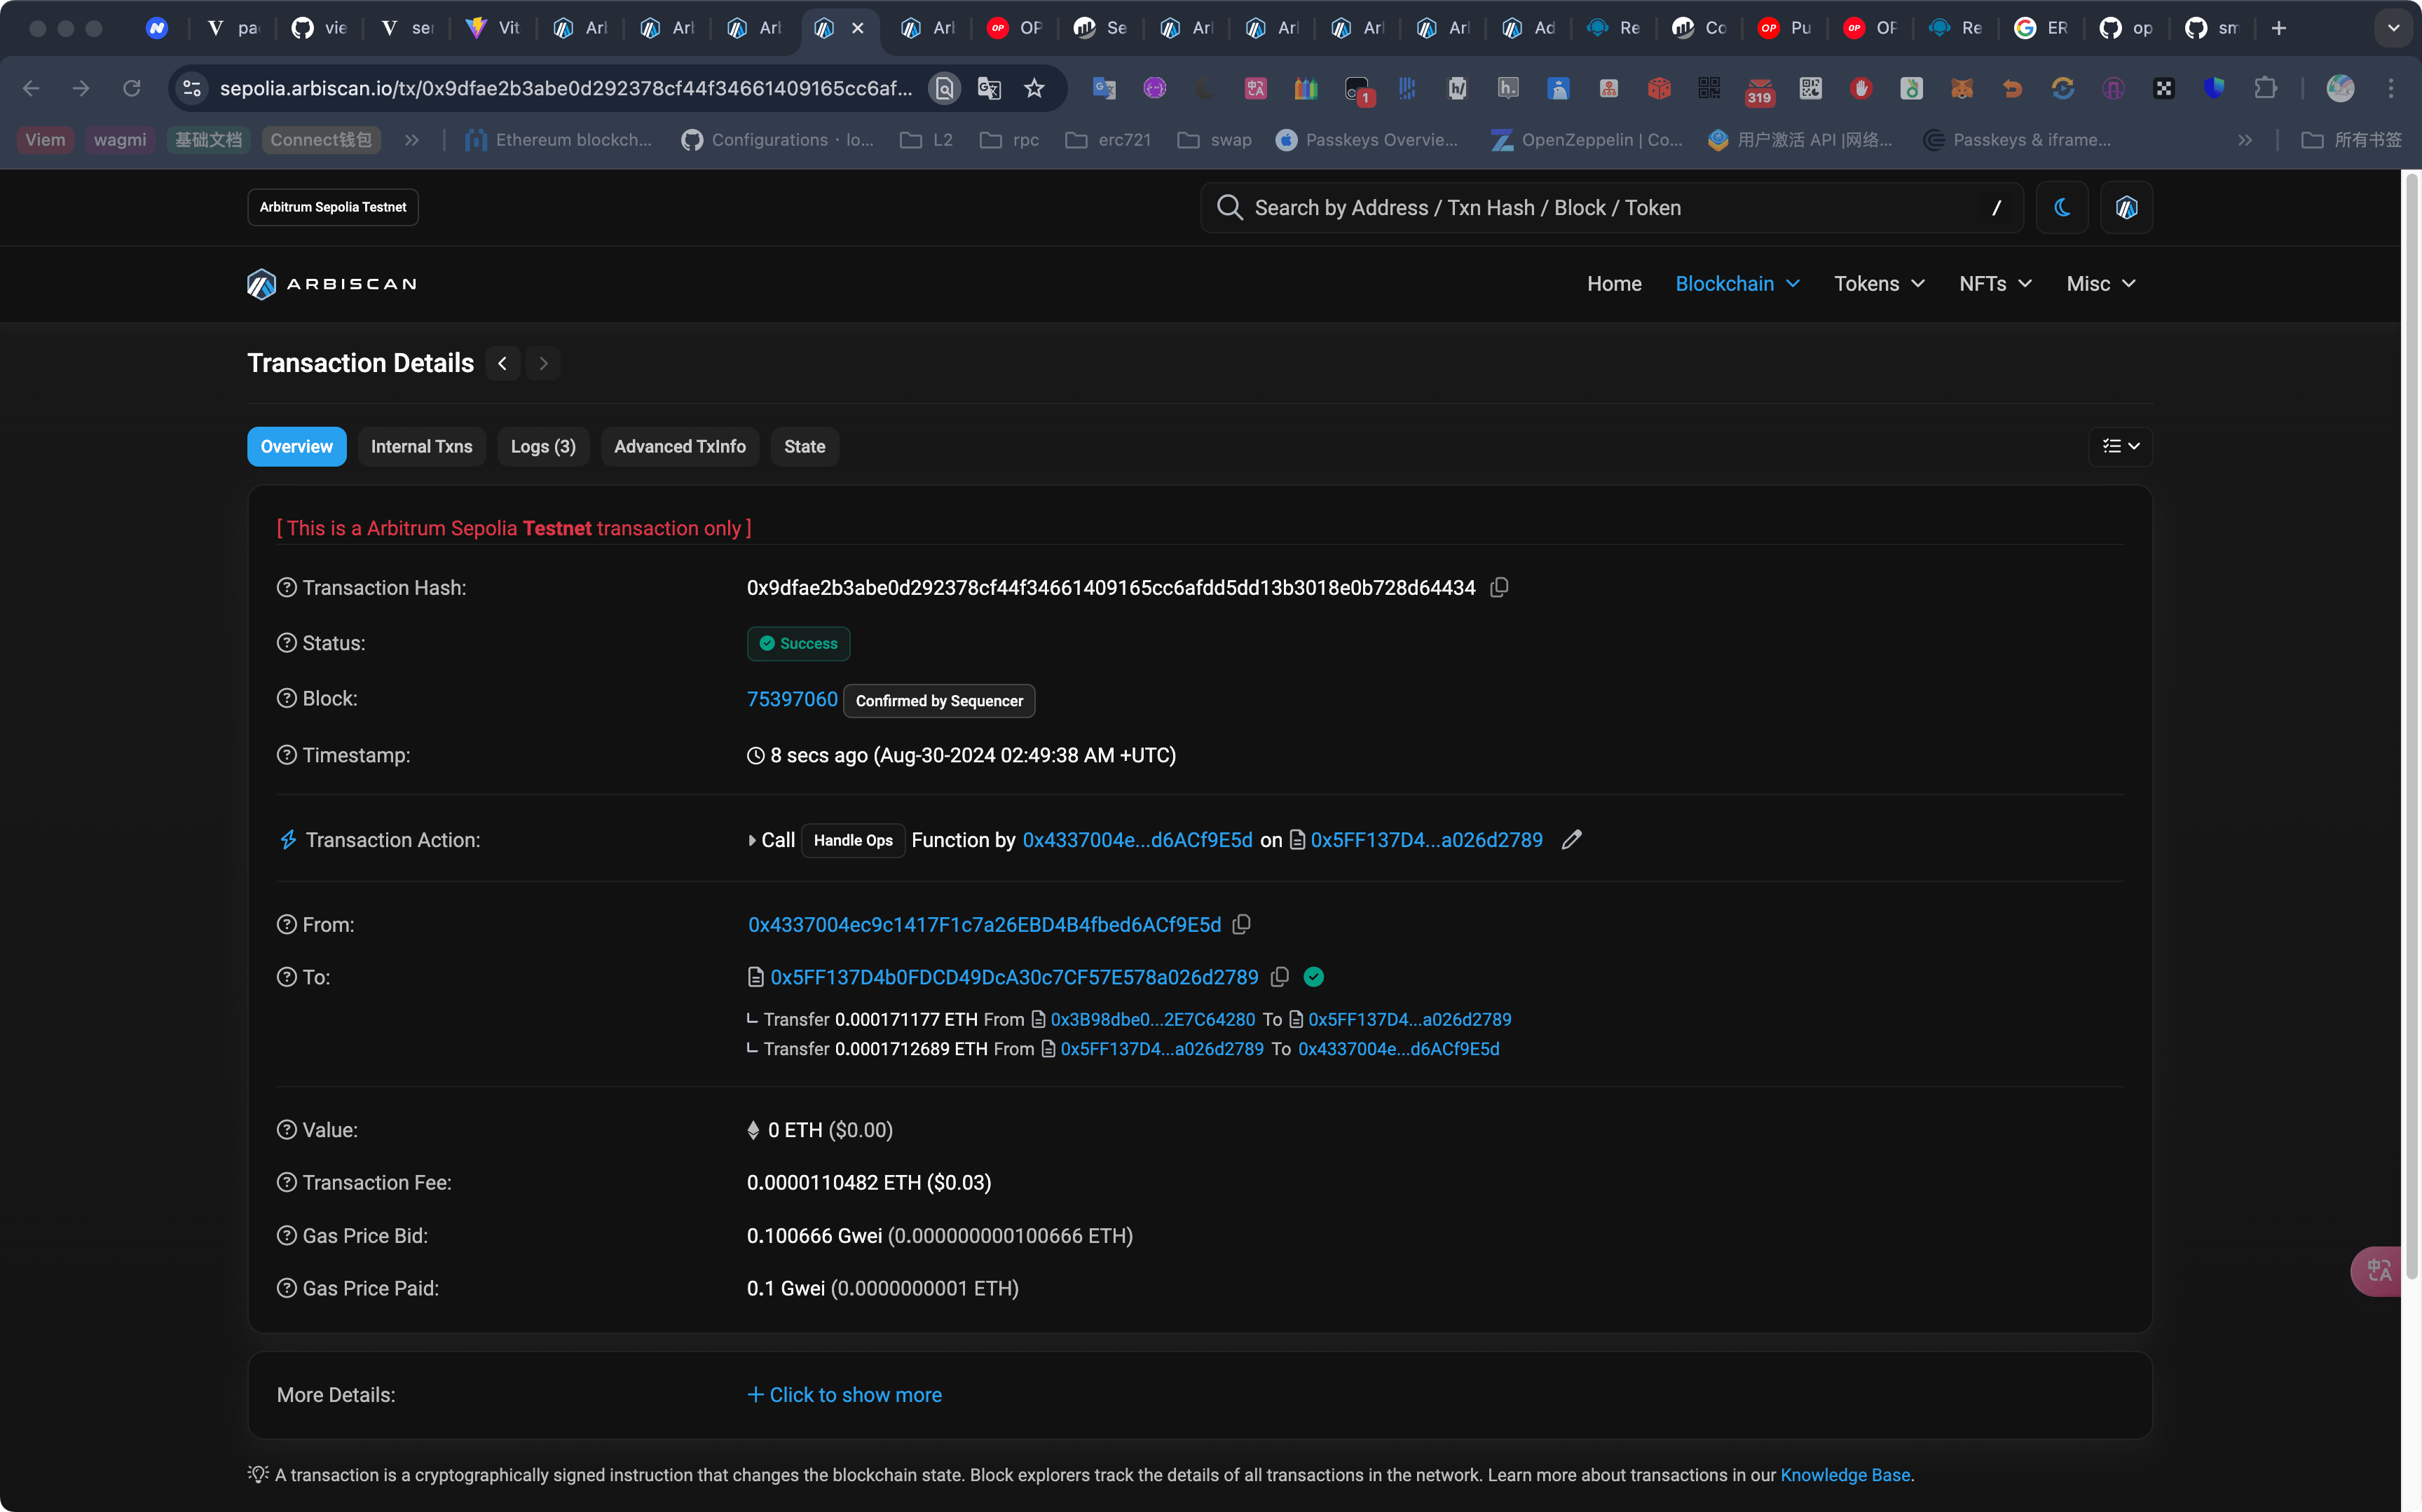Go to next transaction arrow
2422x1512 pixels.
543,363
